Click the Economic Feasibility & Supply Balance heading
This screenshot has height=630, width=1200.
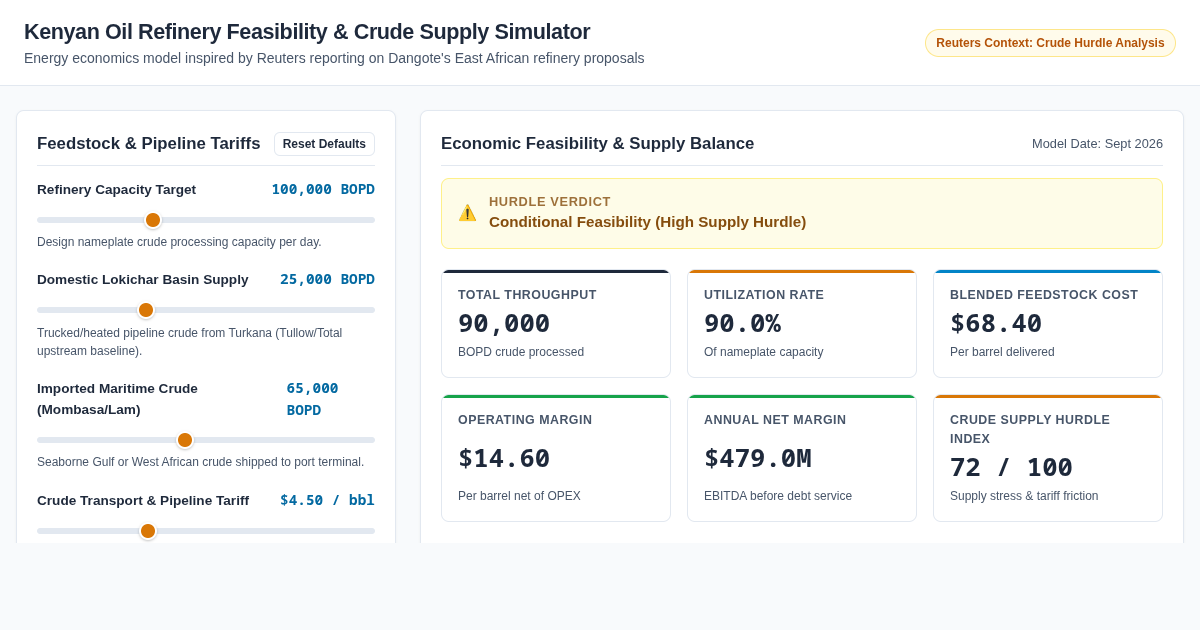tap(597, 144)
